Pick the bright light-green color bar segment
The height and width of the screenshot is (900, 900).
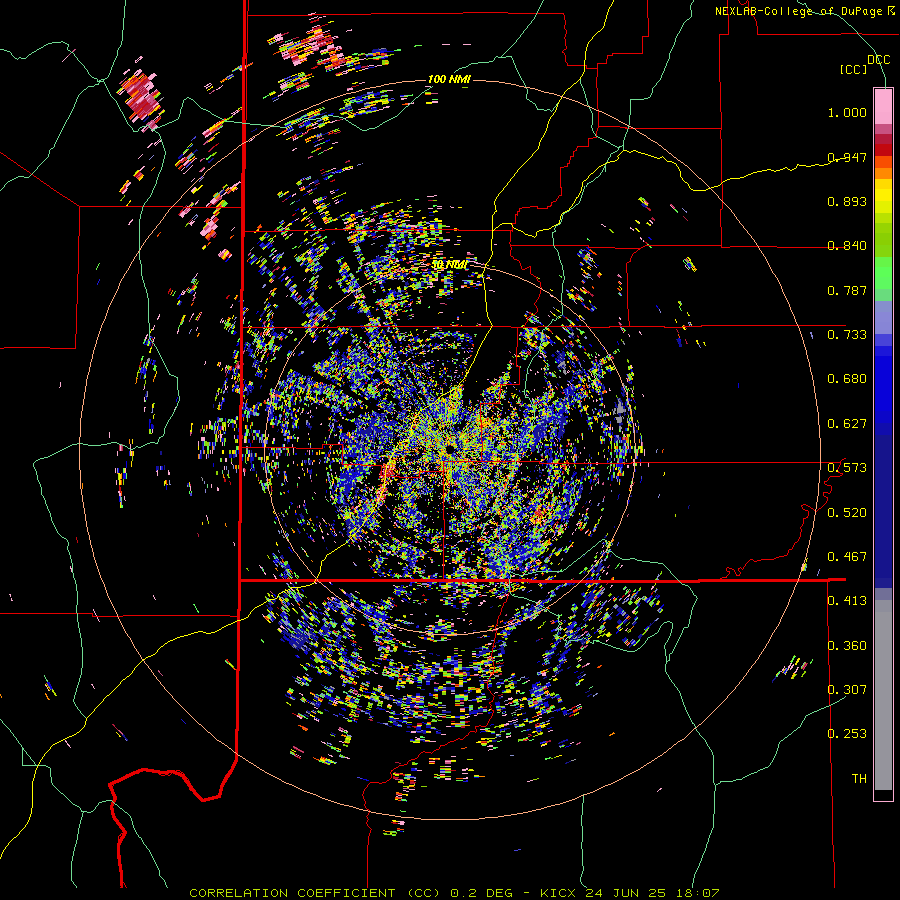tap(883, 273)
